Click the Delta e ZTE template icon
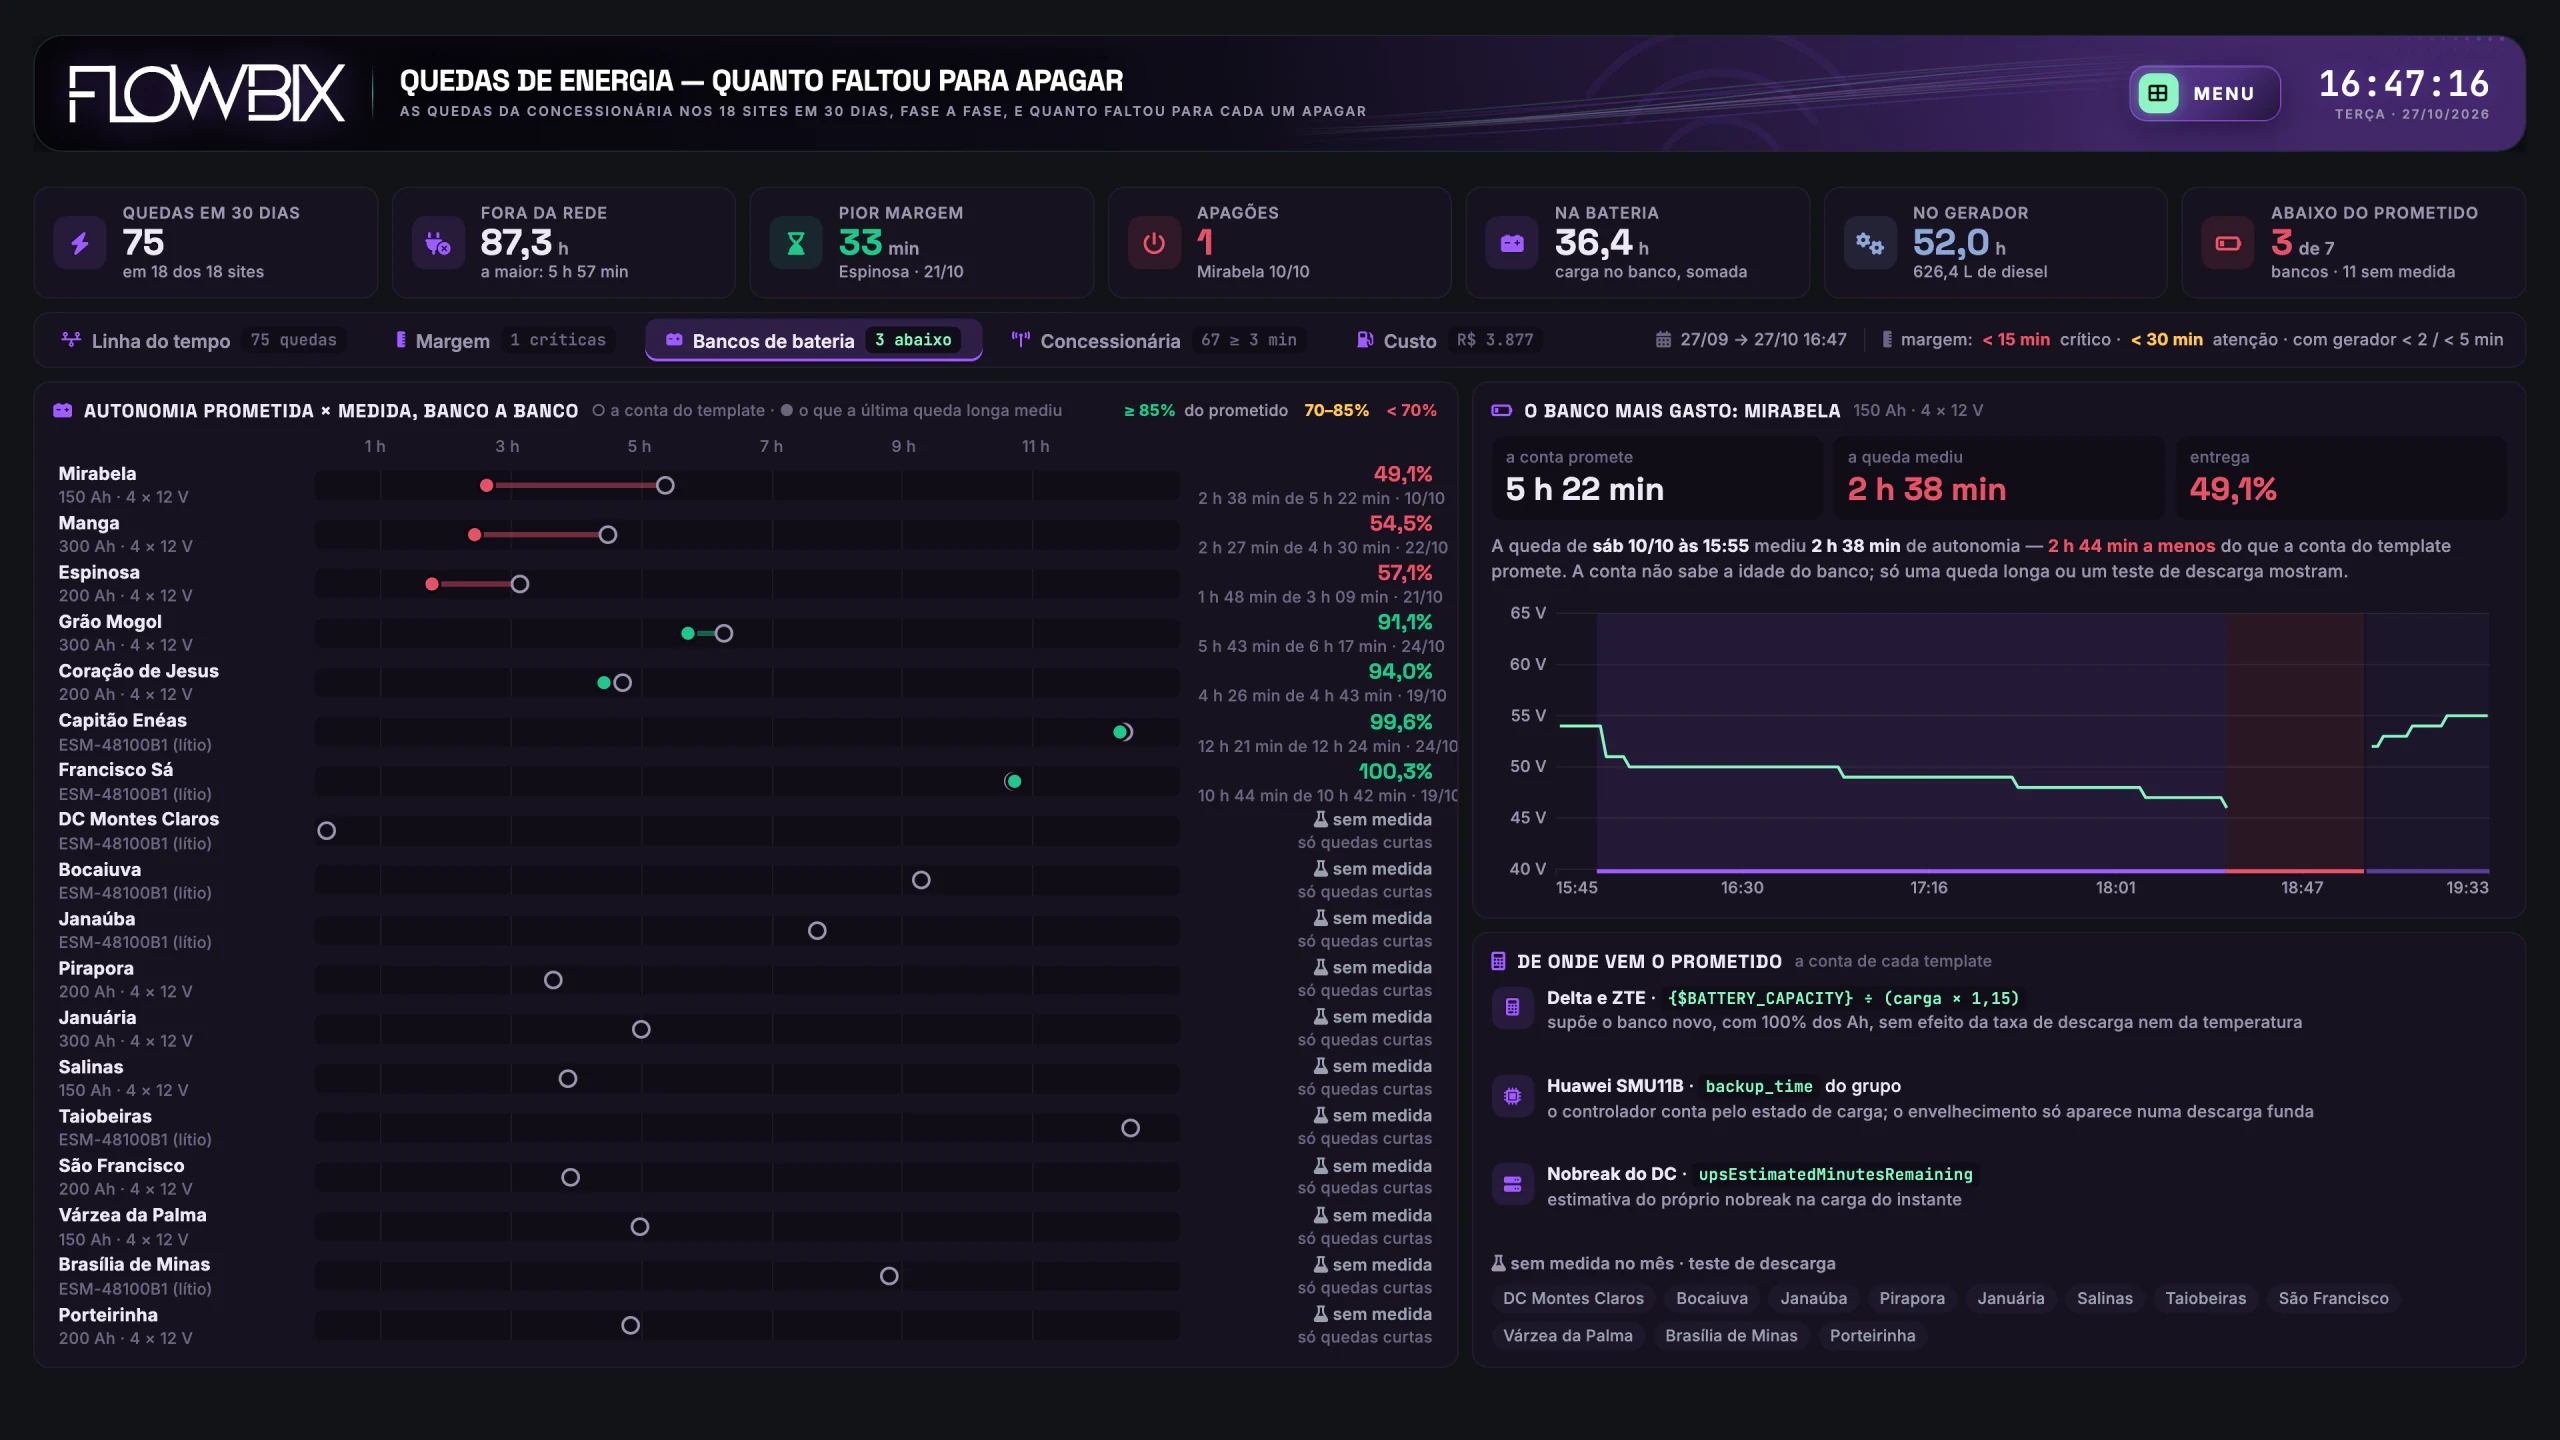Screen dimensions: 2560x1440 pos(1513,1008)
